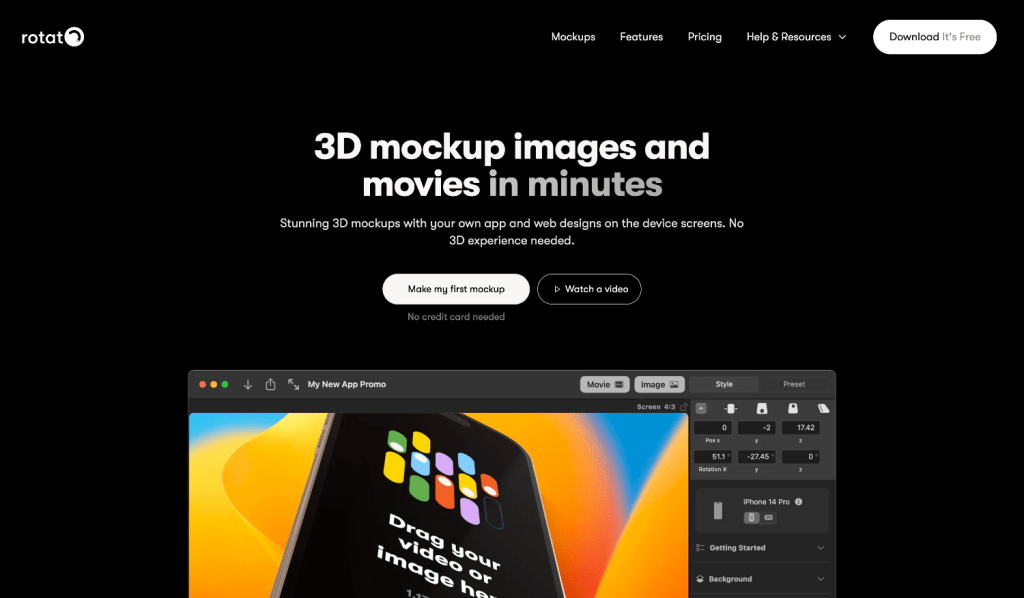The image size is (1024, 598).
Task: Select the tilted-up device view icon
Action: [x=761, y=409]
